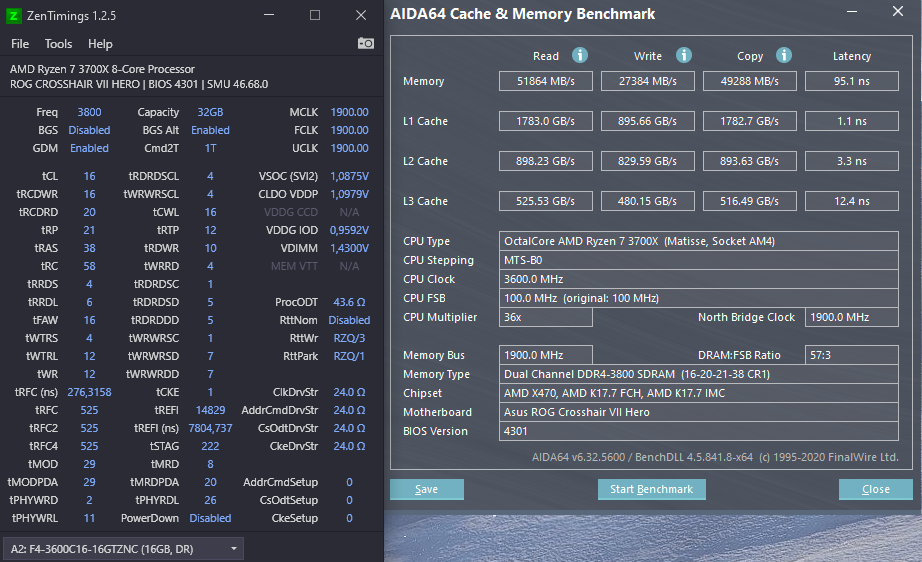The width and height of the screenshot is (922, 562).
Task: Click the North Bridge Clock 1900.0 MHz field
Action: click(x=851, y=317)
